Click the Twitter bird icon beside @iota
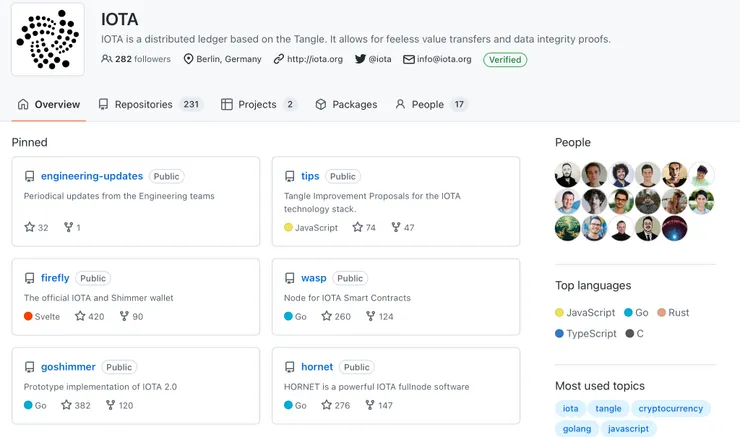 tap(361, 59)
